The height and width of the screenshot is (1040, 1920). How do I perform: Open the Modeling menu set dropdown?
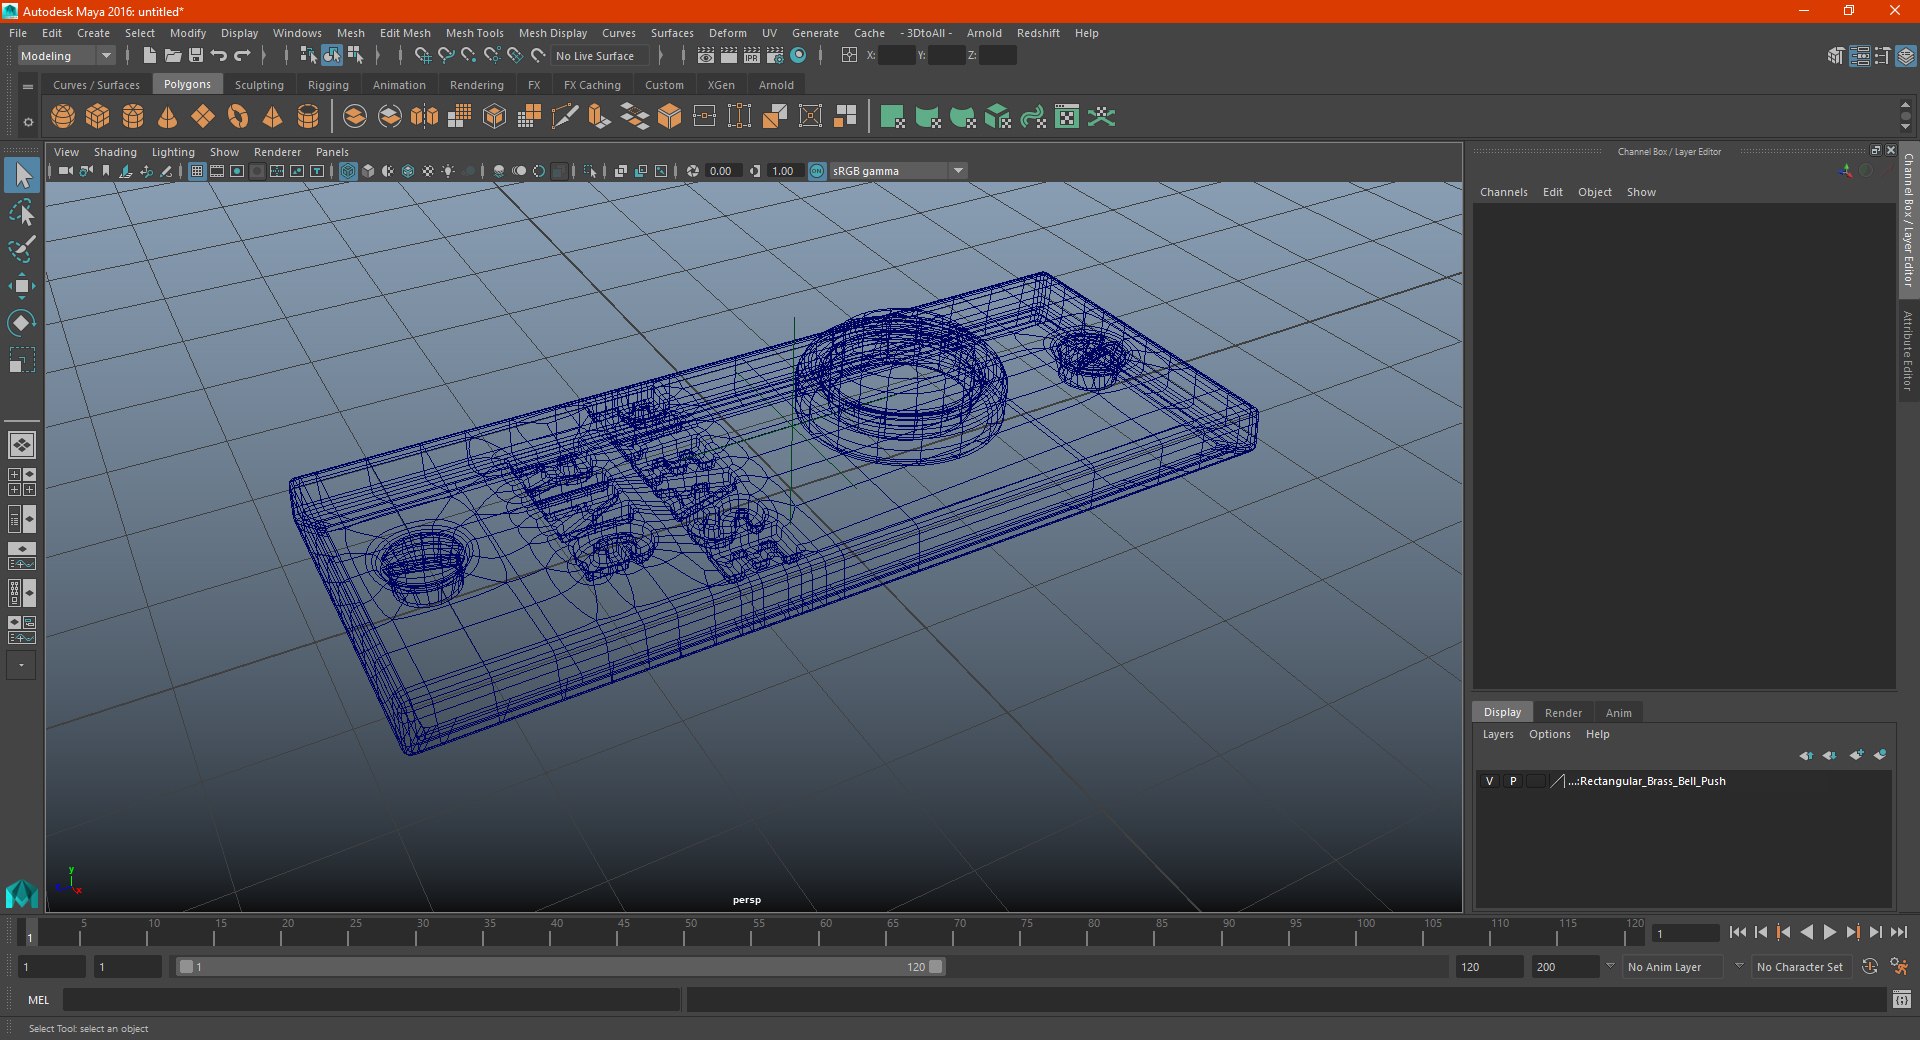point(66,56)
